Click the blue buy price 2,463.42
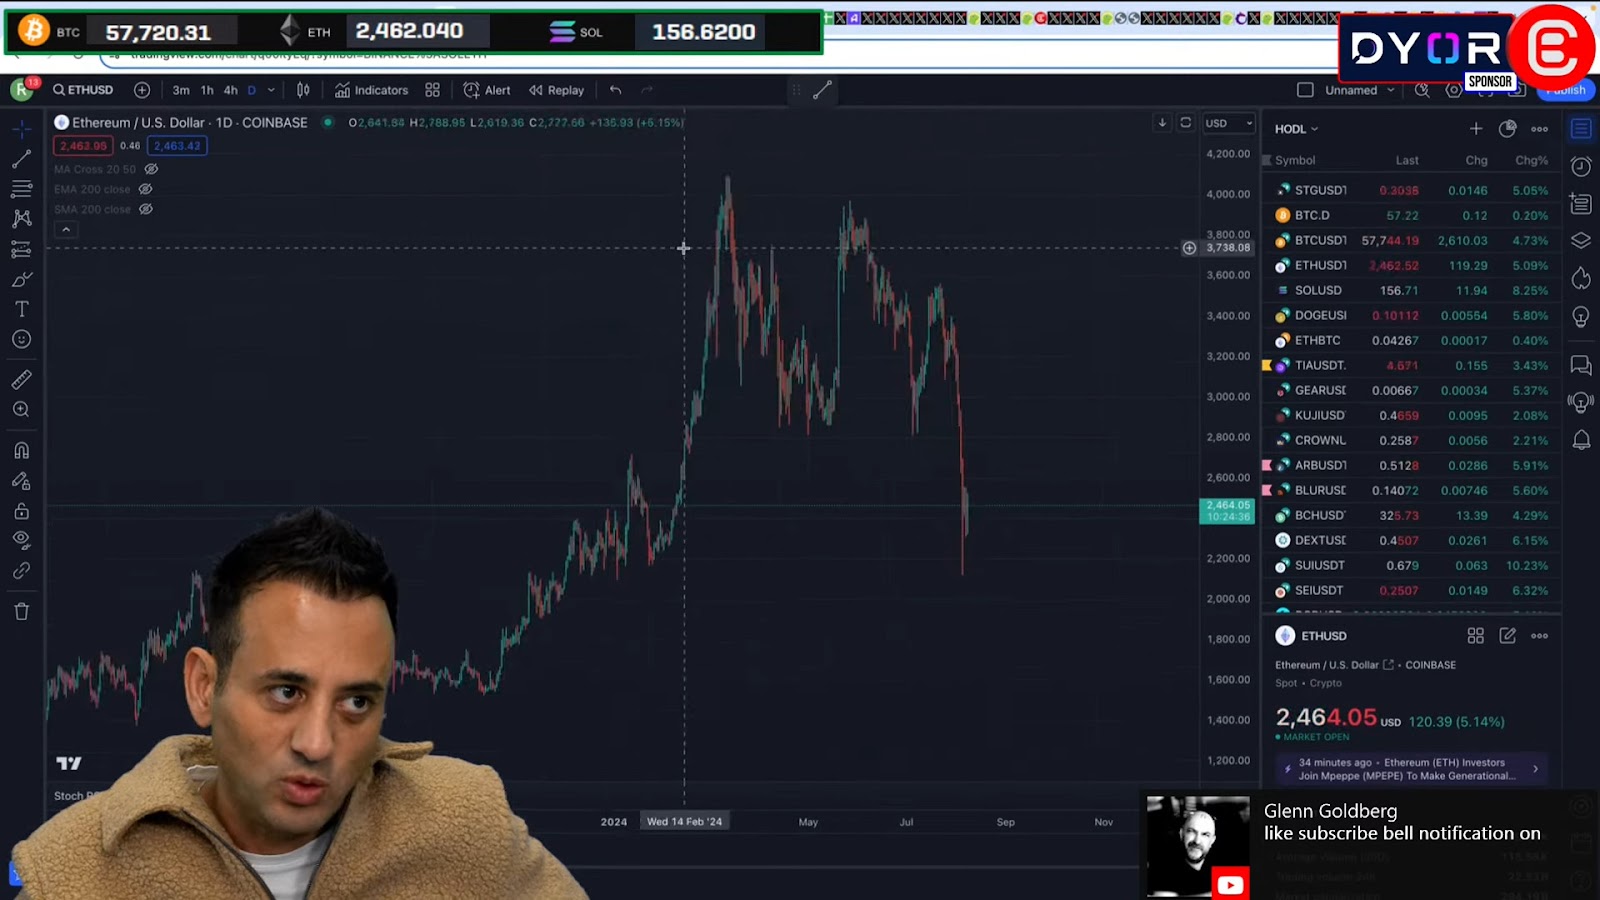Screen dimensions: 1600x900 coord(177,146)
